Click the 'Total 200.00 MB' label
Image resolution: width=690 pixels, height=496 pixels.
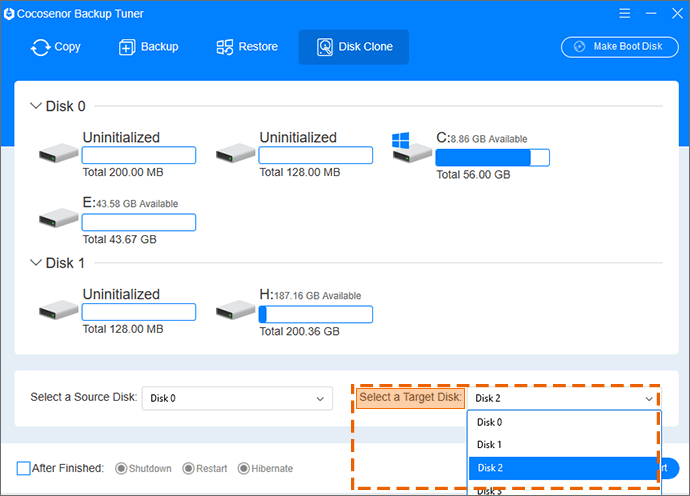[123, 172]
